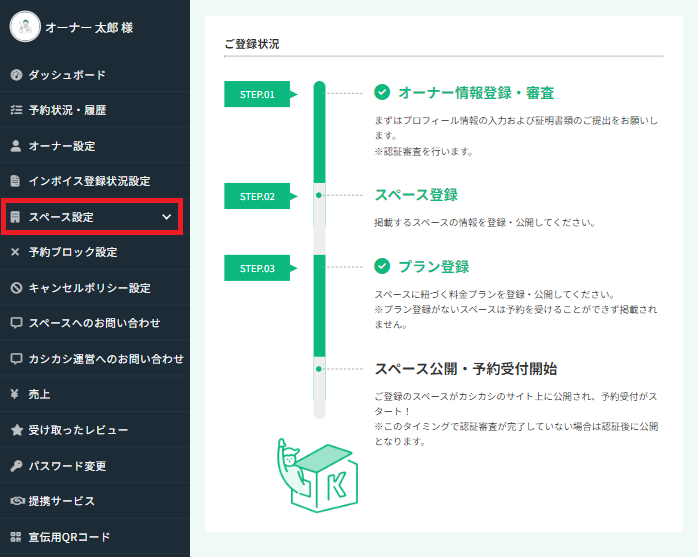Image resolution: width=698 pixels, height=557 pixels.
Task: Click the オーナー情報登録・審査 heading
Action: coord(476,93)
